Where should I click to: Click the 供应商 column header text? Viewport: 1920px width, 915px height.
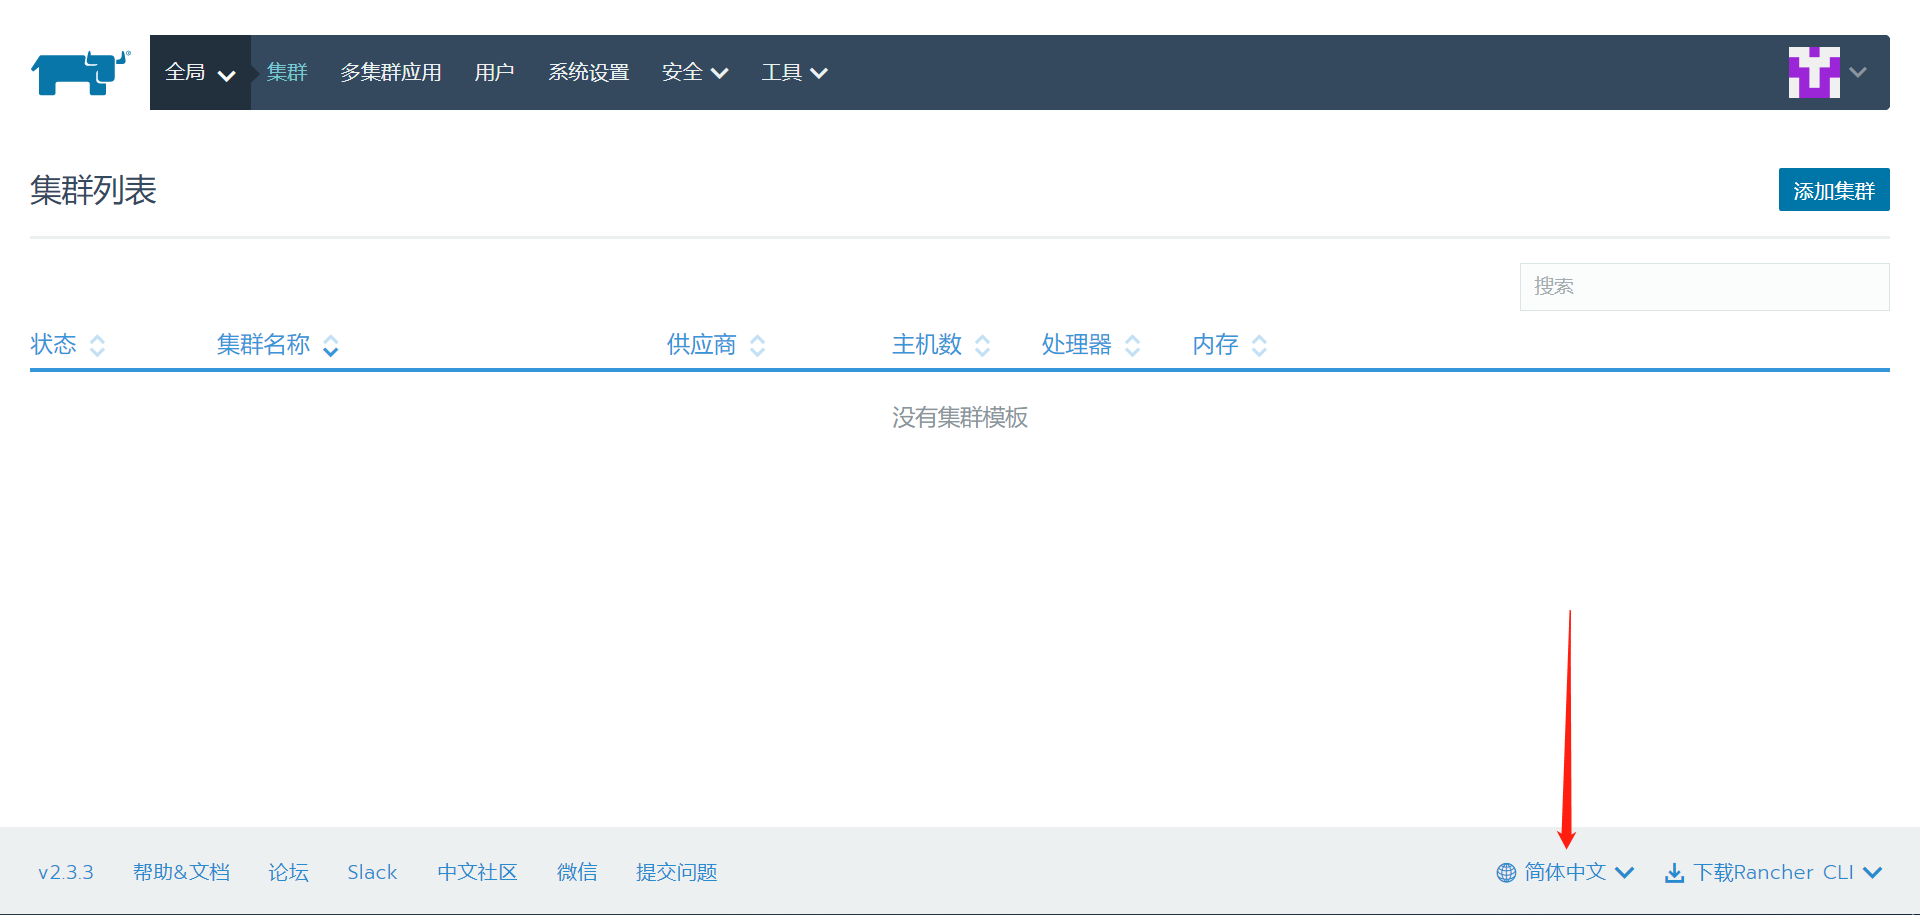point(701,344)
